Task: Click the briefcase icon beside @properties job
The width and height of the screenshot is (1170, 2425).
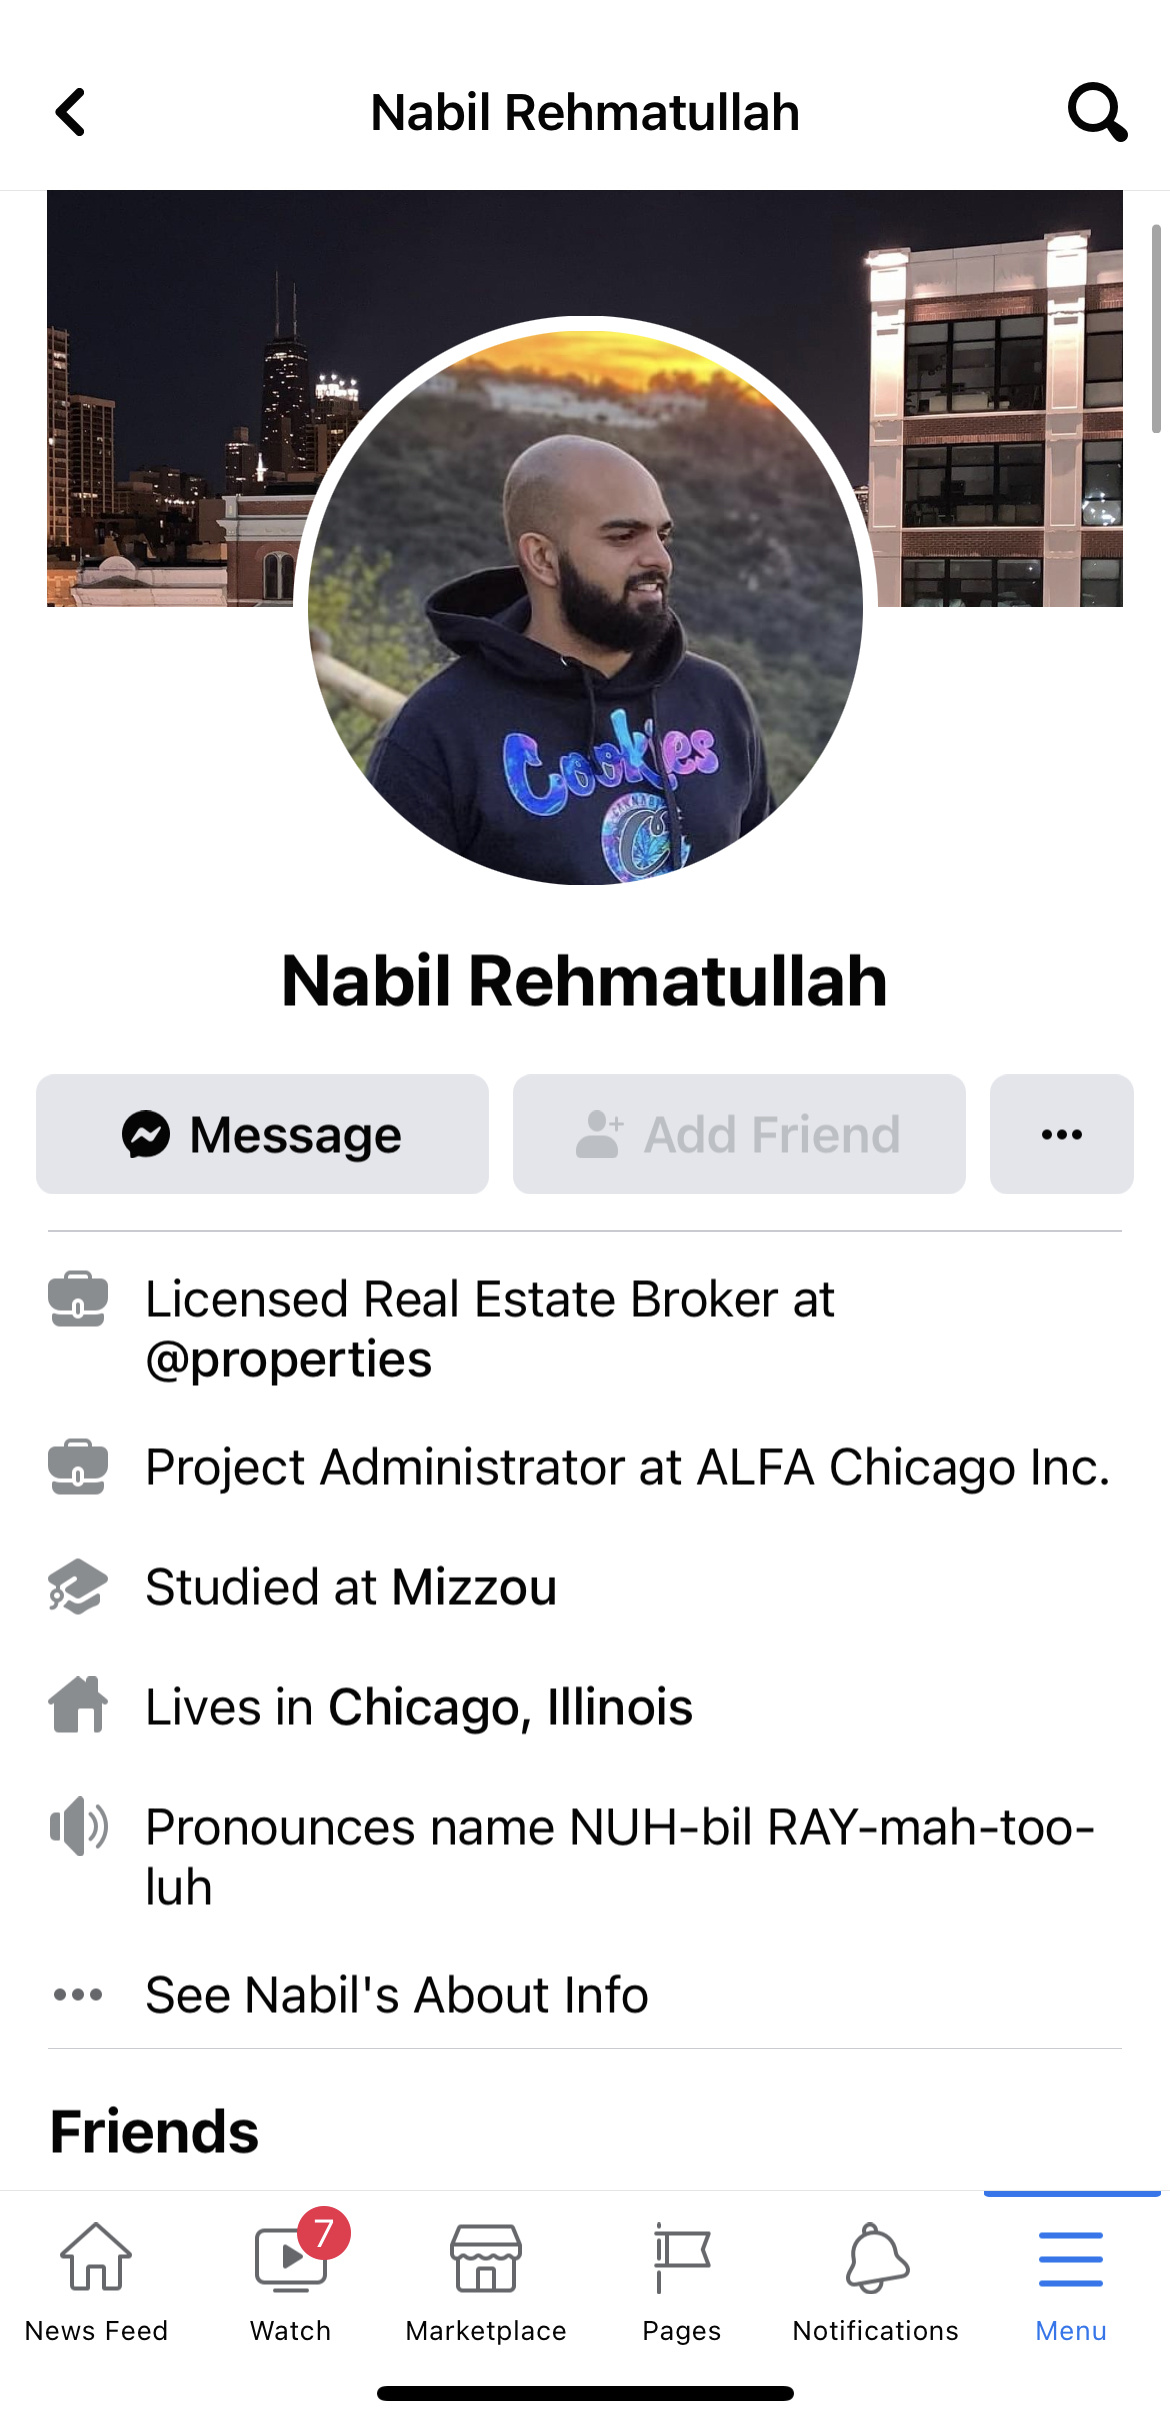Action: (78, 1299)
